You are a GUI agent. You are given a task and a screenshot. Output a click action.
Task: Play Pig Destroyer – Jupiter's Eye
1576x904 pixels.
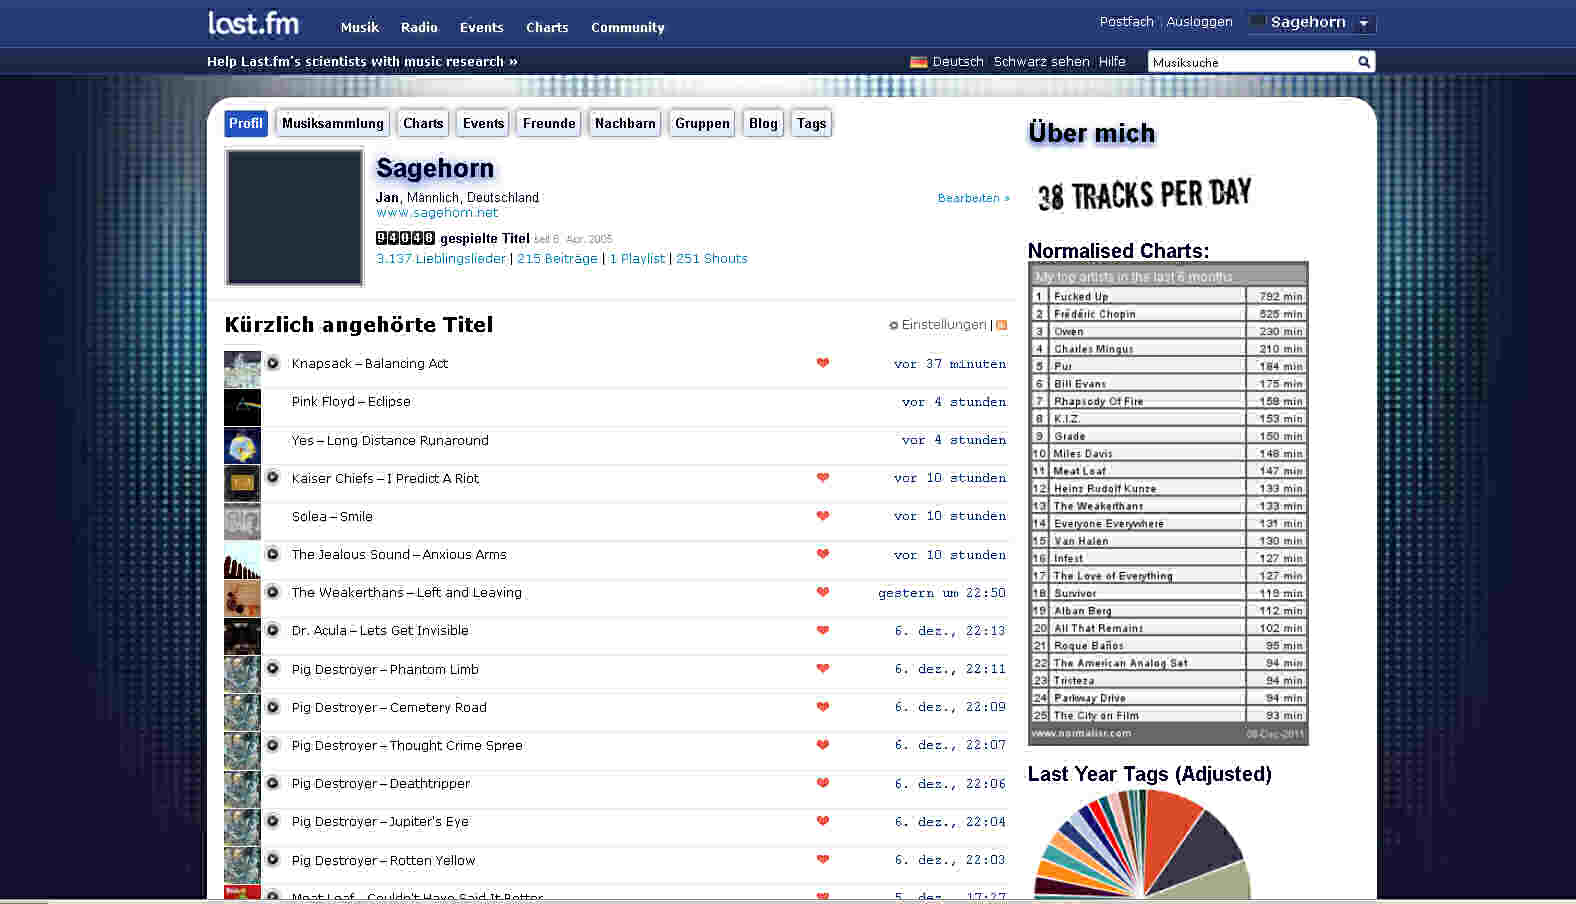click(272, 821)
